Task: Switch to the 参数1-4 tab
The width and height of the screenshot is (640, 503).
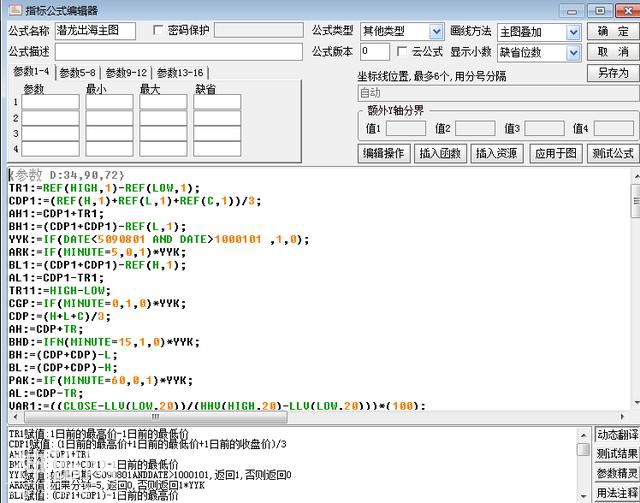Action: coord(31,72)
